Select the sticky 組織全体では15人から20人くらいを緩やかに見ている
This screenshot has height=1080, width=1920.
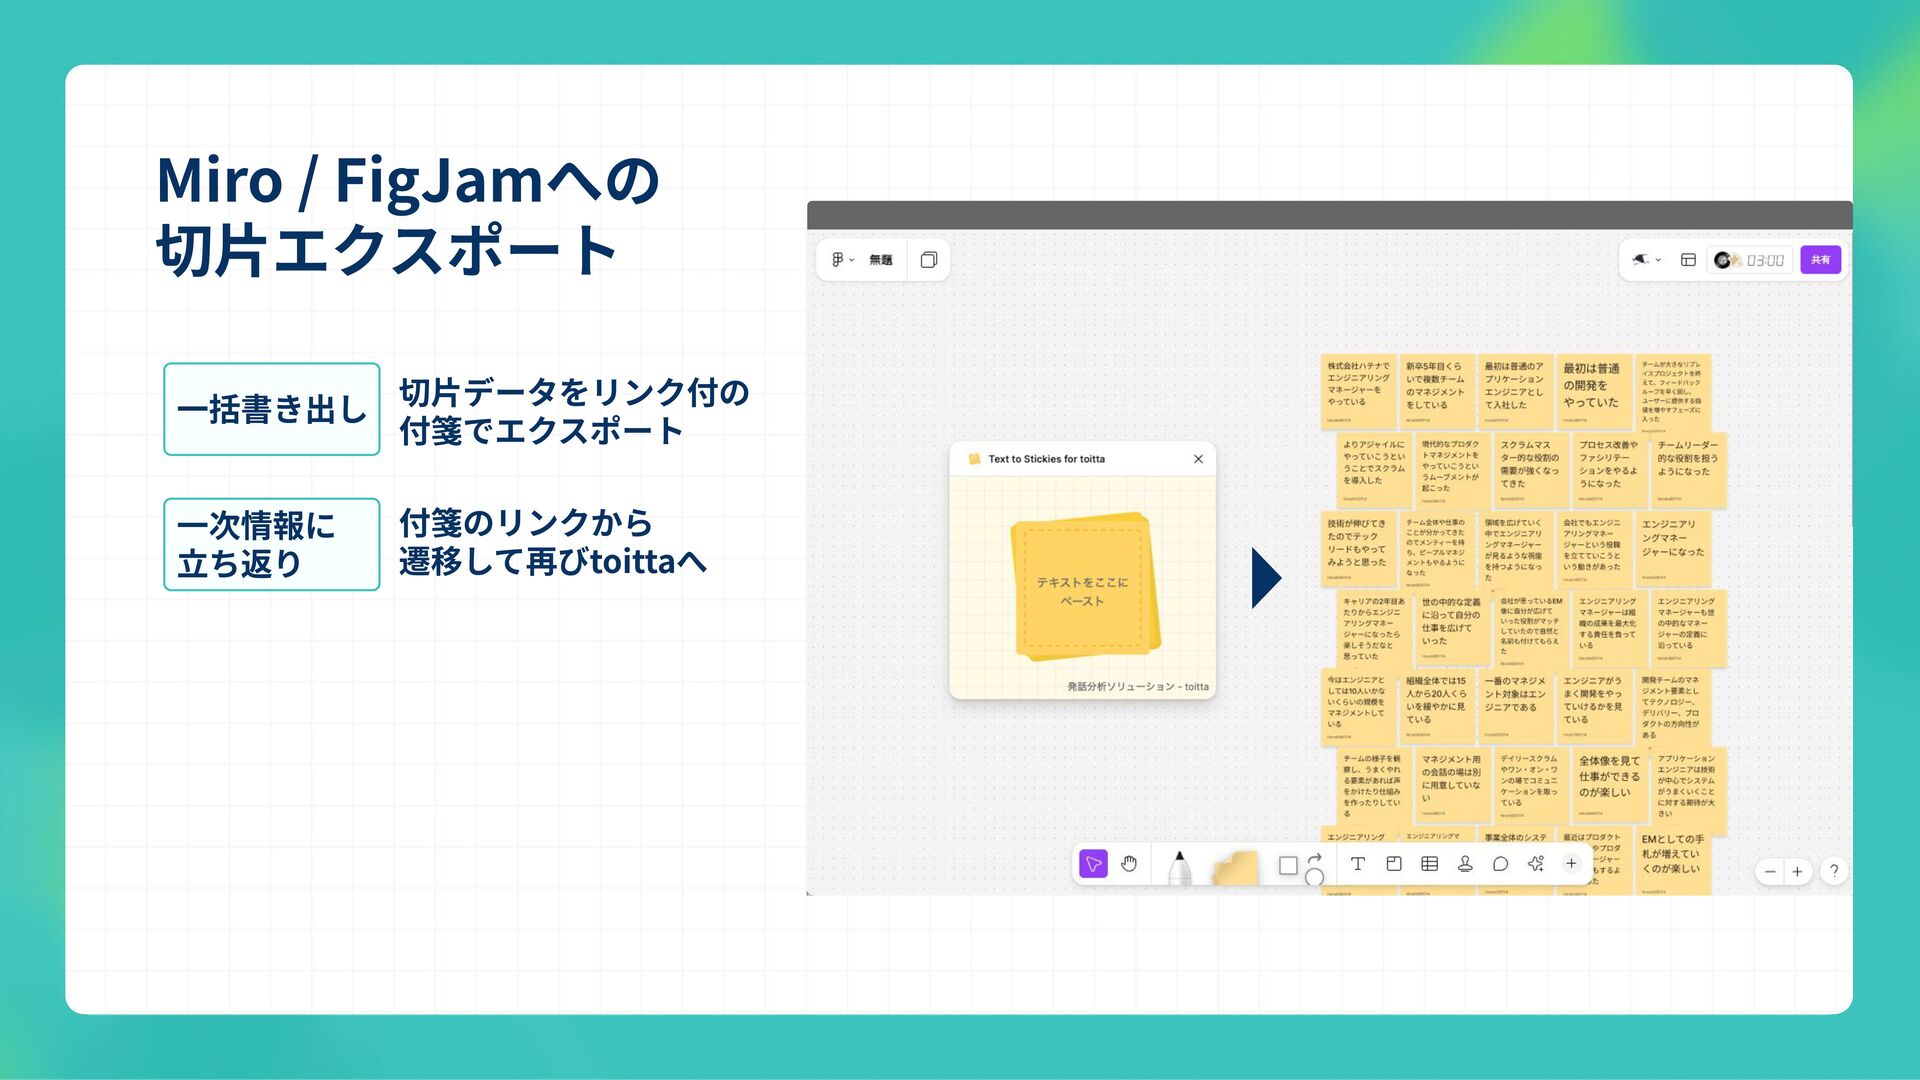click(x=1437, y=706)
